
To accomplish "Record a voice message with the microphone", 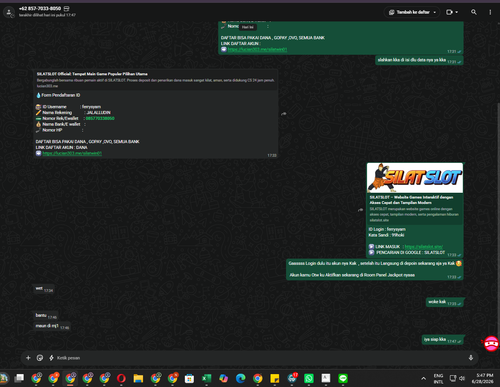I will tap(471, 358).
